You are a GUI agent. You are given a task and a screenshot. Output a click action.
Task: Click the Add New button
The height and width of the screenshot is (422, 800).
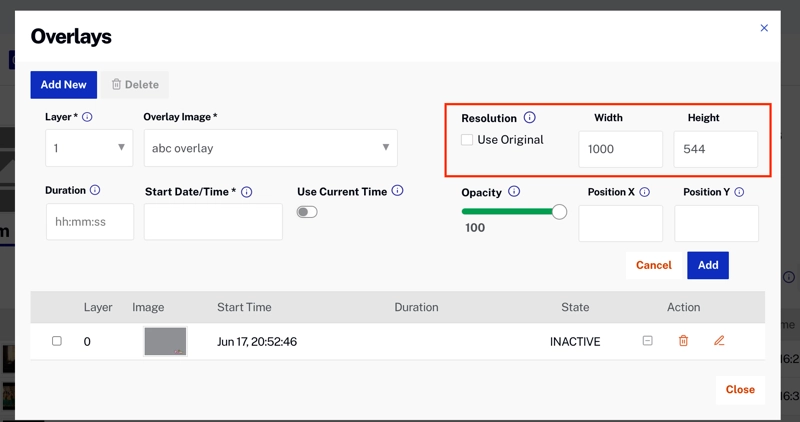click(x=63, y=85)
